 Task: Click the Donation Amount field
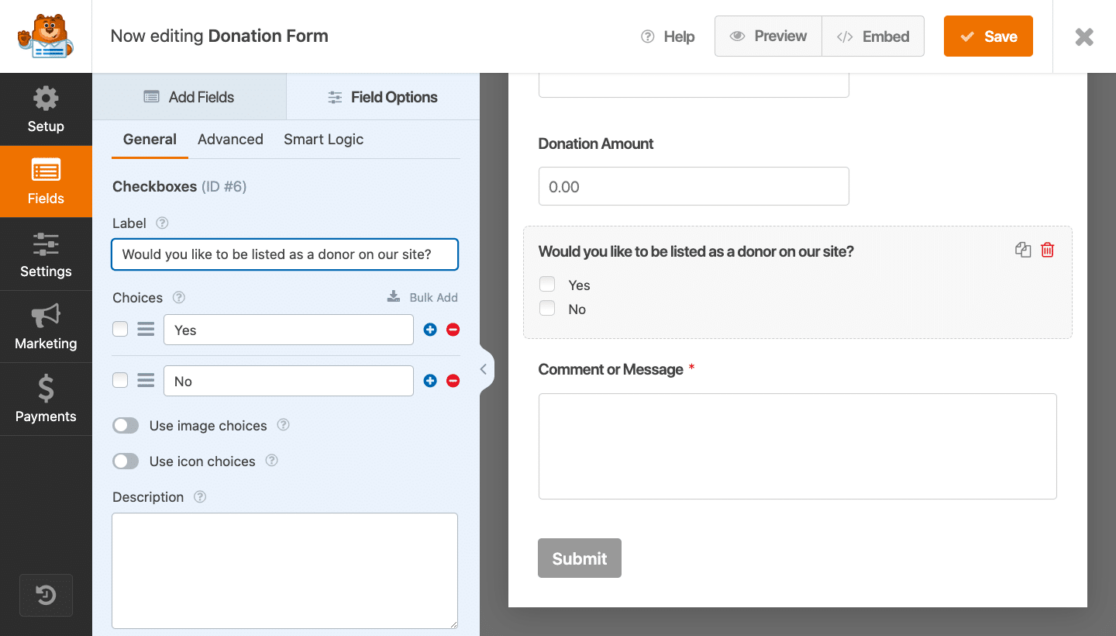(x=694, y=186)
